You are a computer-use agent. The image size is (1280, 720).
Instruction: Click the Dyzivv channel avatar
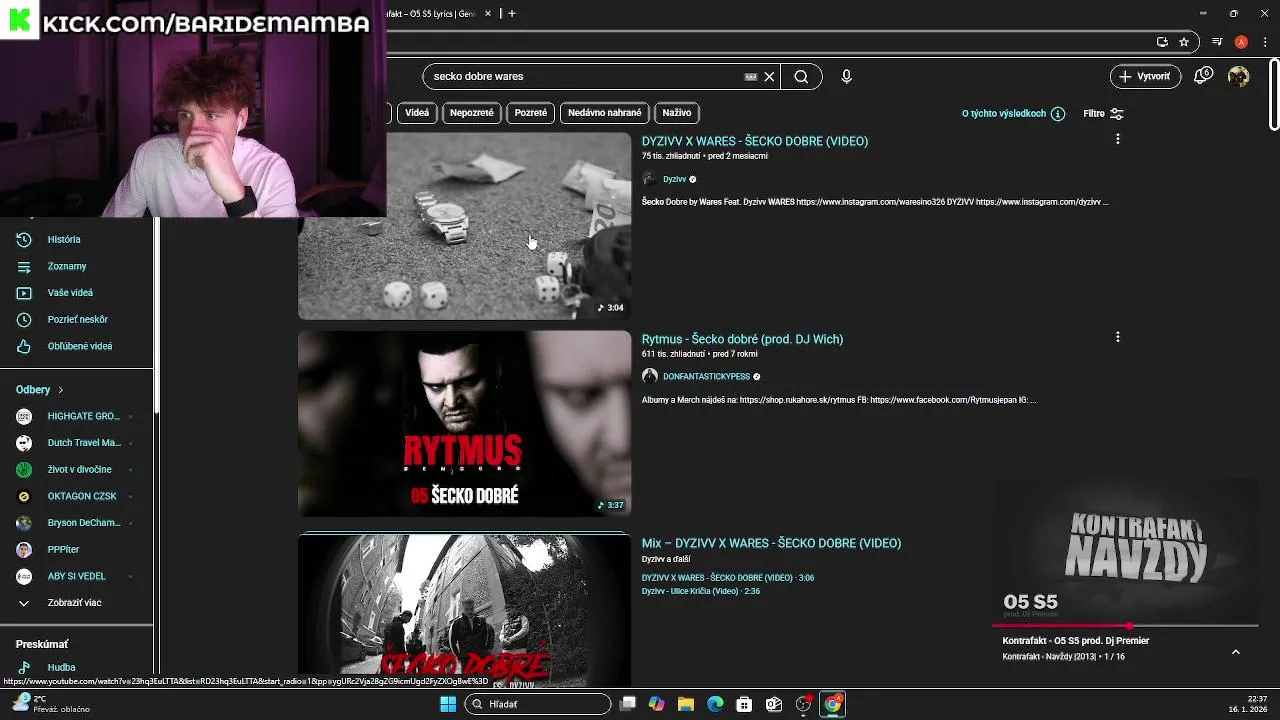[650, 179]
